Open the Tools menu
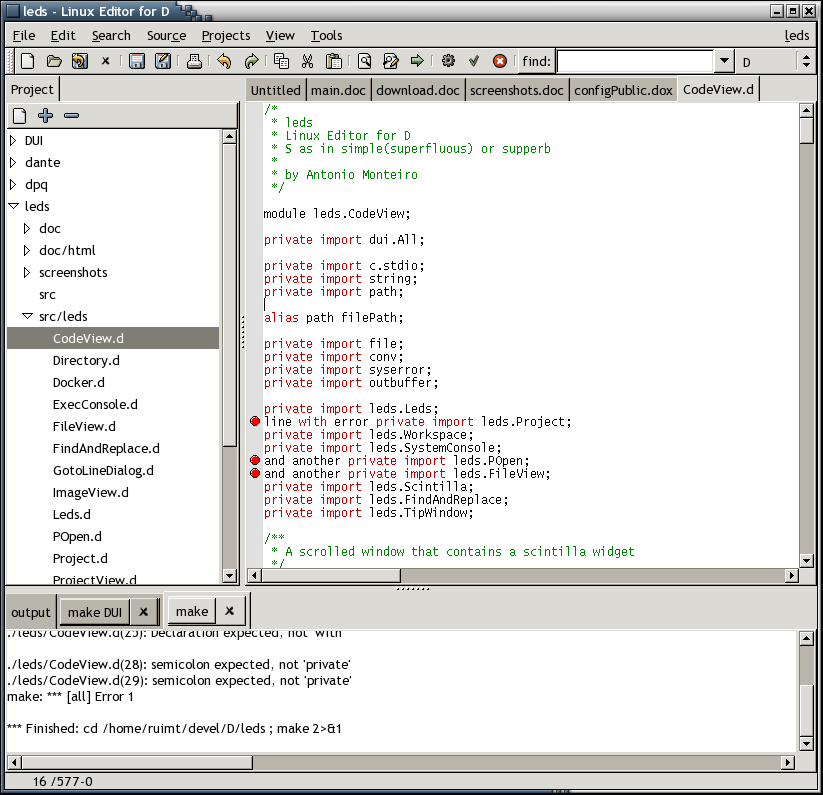Screen dimensions: 823x795 (x=326, y=36)
